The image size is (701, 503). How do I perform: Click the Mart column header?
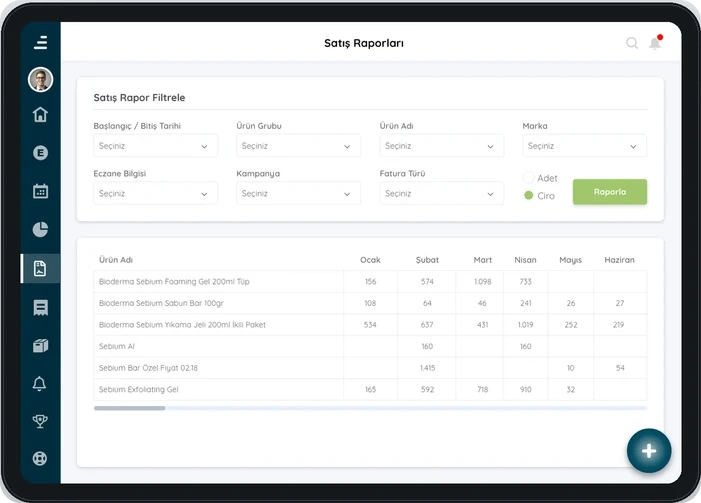tap(482, 260)
